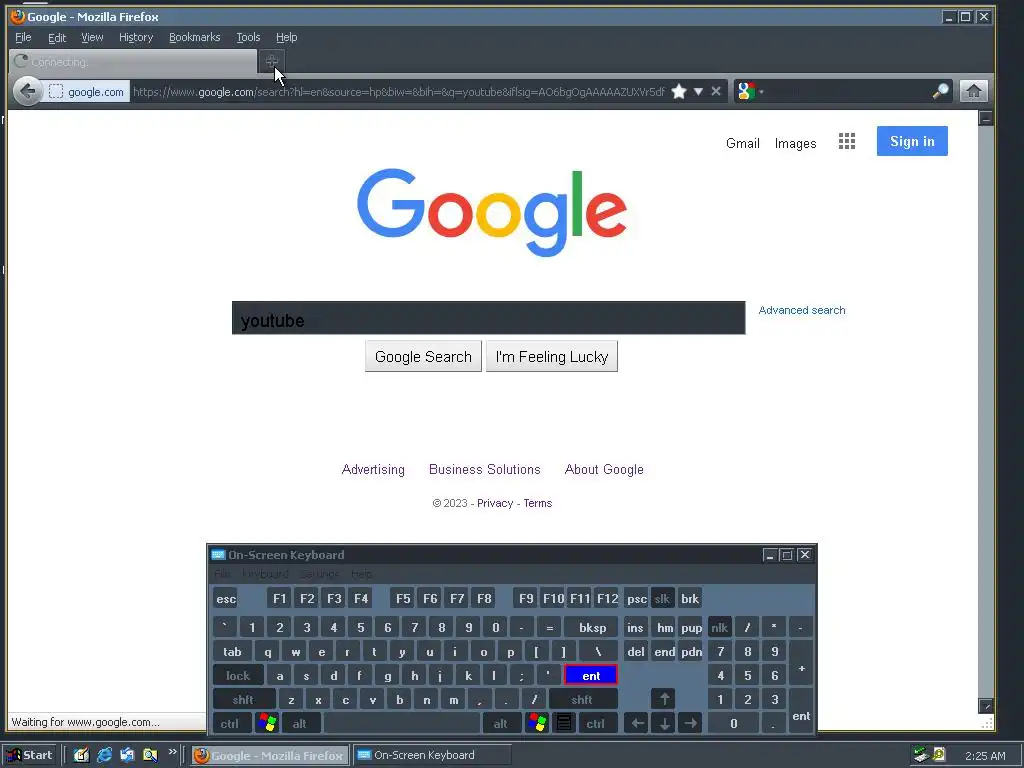The height and width of the screenshot is (768, 1024).
Task: Bookmark this page with the star icon
Action: 679,91
